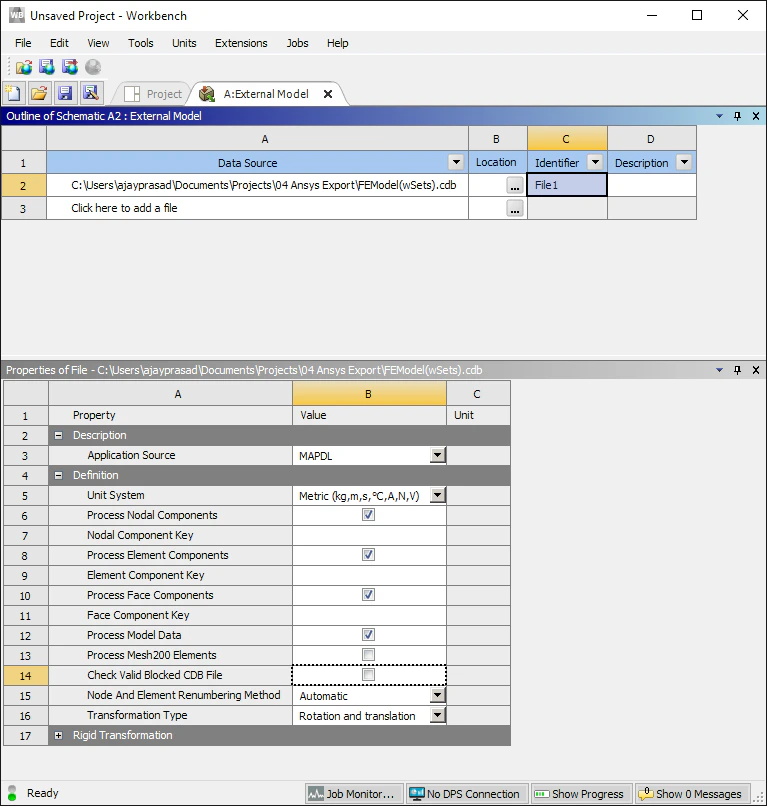Open the Extensions menu
Screen dimensions: 767x806
coord(241,43)
